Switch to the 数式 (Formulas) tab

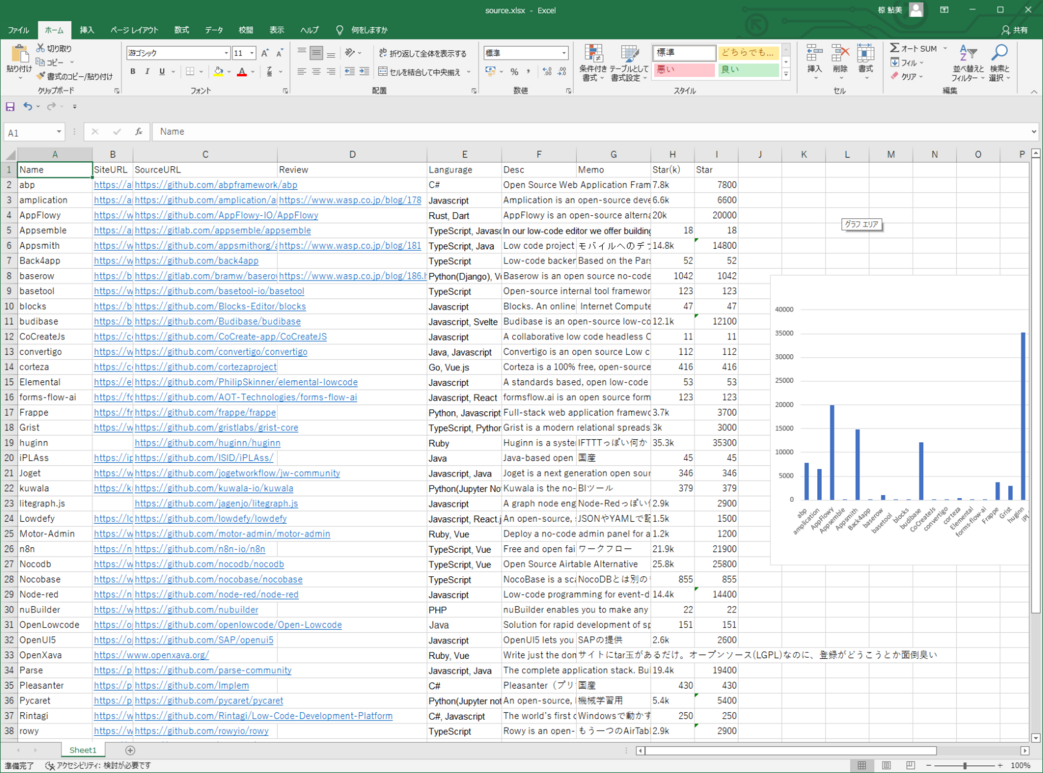[x=182, y=30]
